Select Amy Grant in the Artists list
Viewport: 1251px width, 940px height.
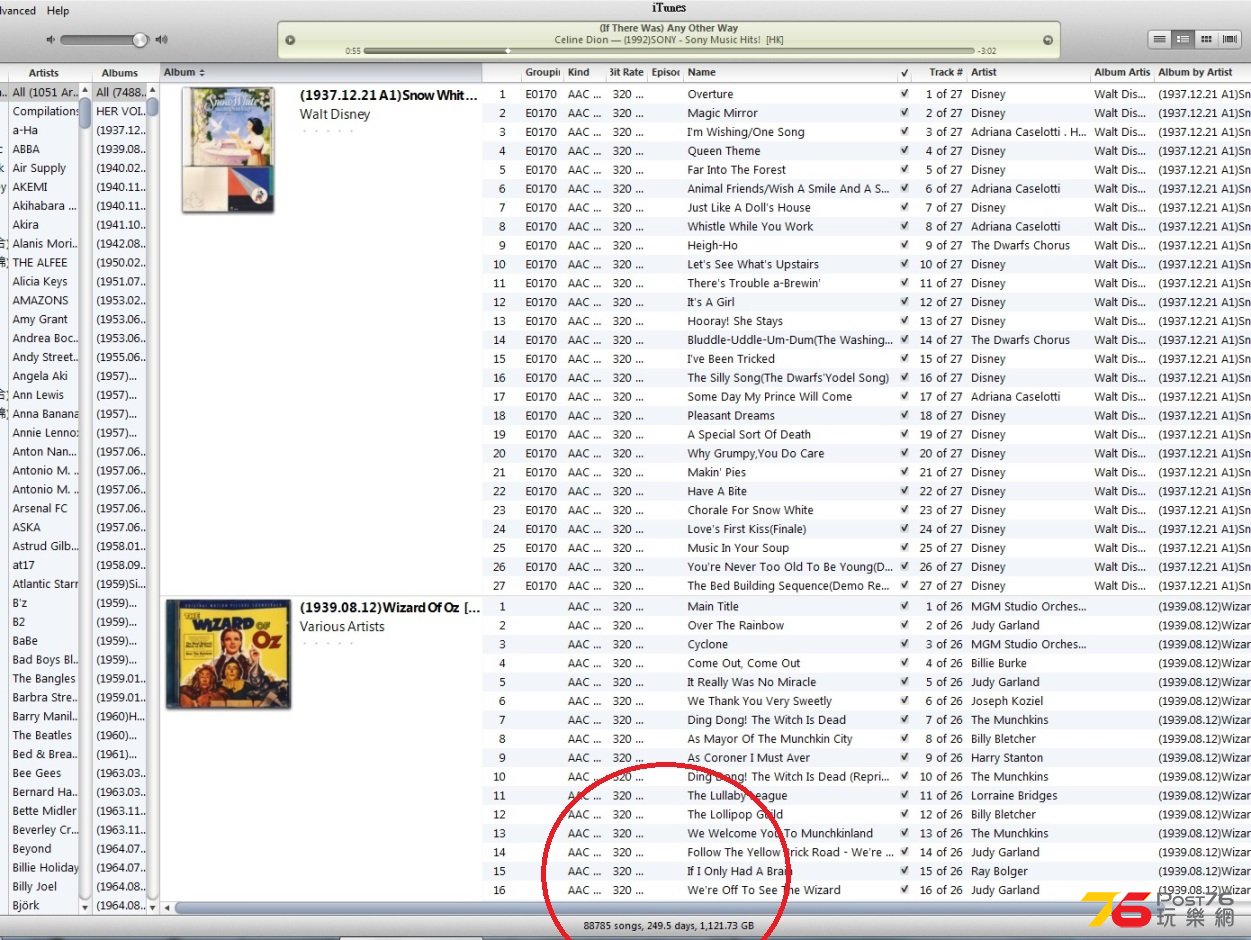pyautogui.click(x=40, y=319)
